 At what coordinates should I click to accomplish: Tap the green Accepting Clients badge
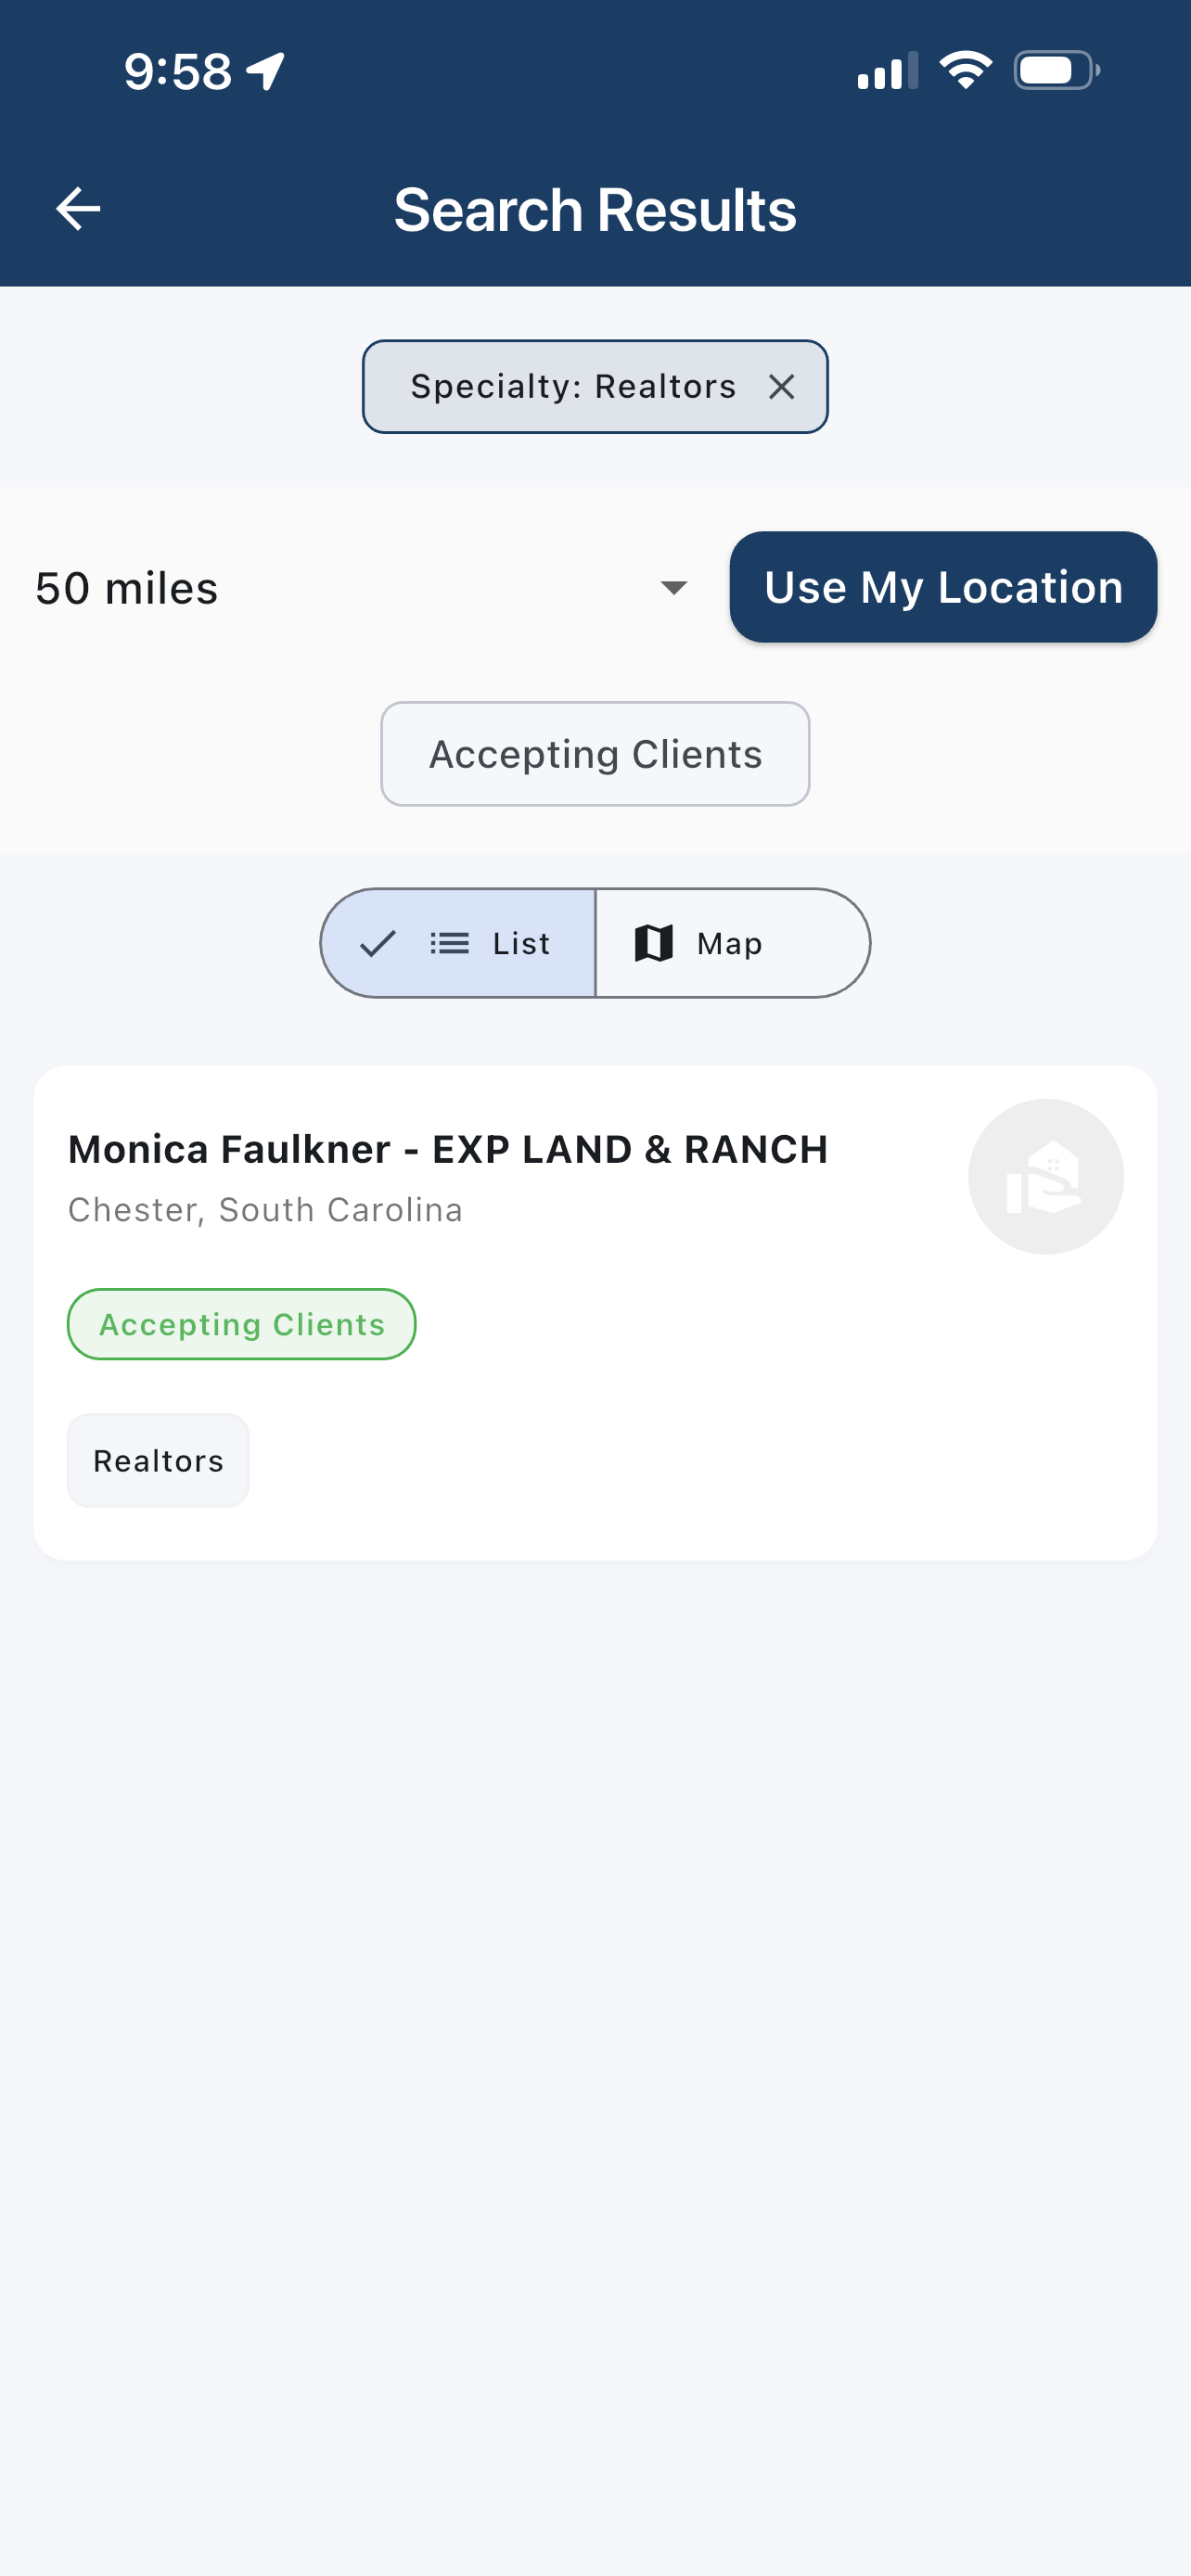[x=241, y=1324]
